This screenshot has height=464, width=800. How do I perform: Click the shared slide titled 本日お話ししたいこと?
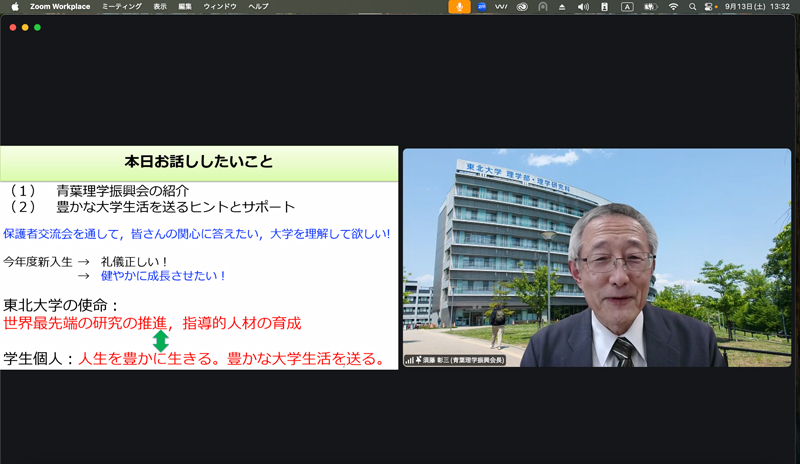[x=199, y=258]
